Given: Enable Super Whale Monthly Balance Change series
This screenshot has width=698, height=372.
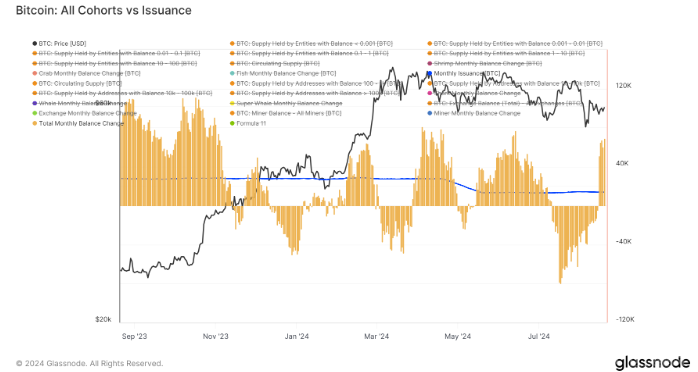Looking at the screenshot, I should [x=286, y=103].
